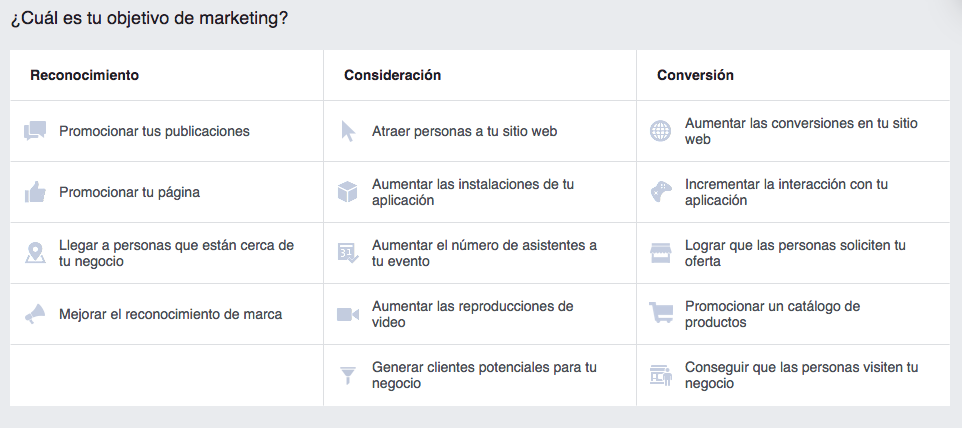Viewport: 962px width, 428px height.
Task: Select the map pin icon for local reach
Action: tap(35, 253)
